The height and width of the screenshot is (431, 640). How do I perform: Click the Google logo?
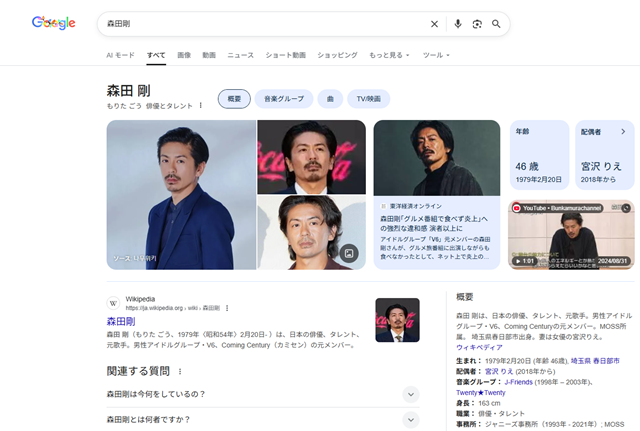53,23
